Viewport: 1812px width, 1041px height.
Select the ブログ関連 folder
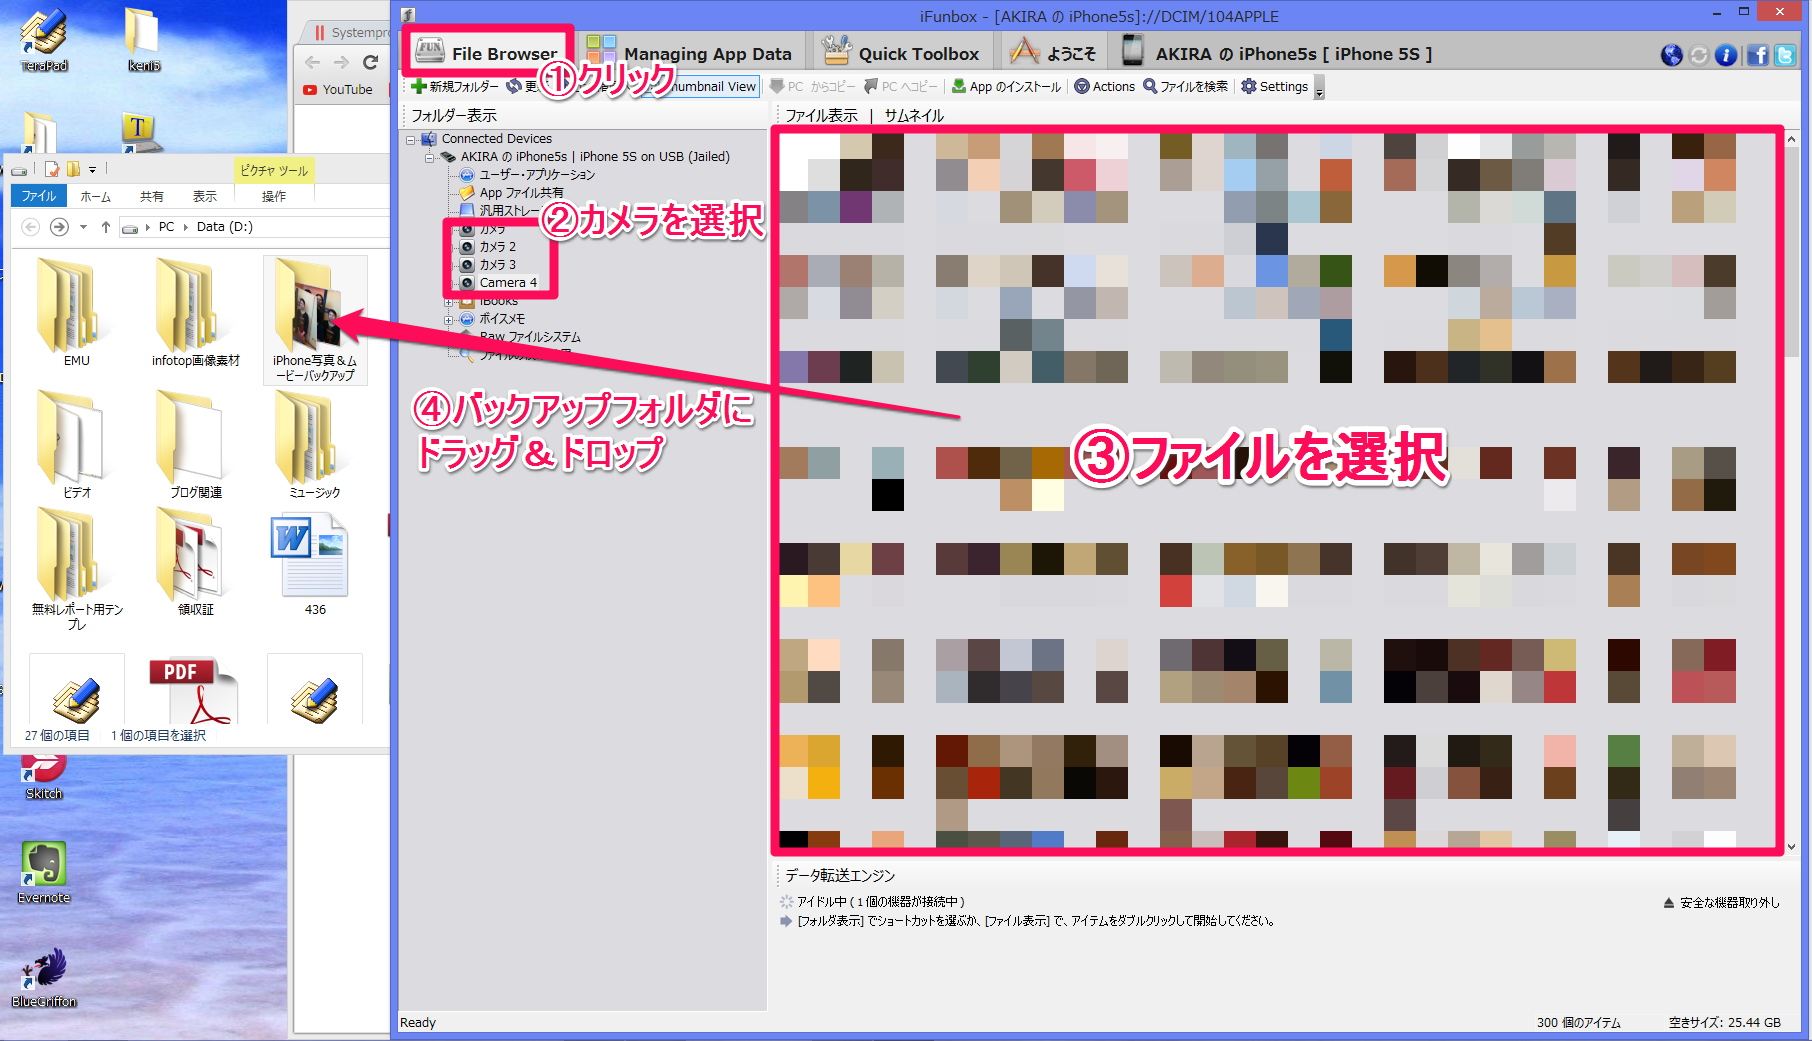pyautogui.click(x=196, y=445)
